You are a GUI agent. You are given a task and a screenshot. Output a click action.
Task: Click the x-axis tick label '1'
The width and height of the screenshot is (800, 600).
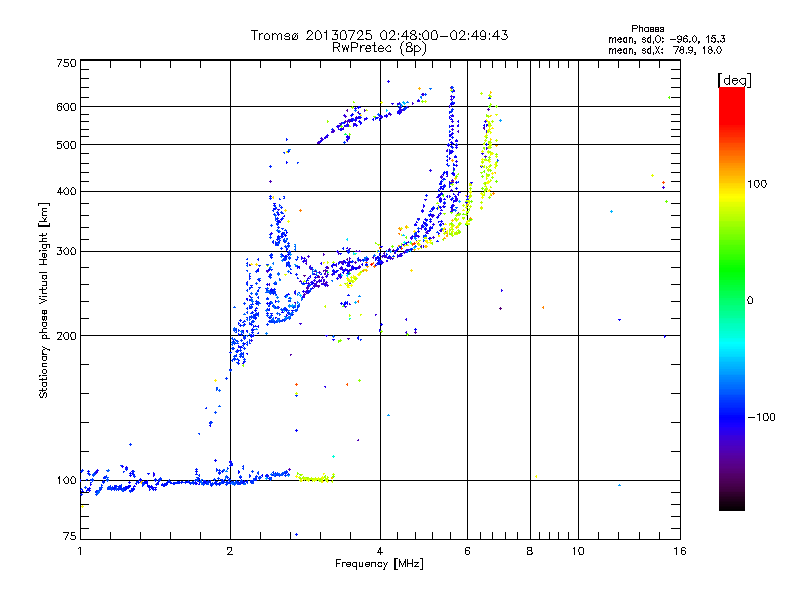click(80, 551)
